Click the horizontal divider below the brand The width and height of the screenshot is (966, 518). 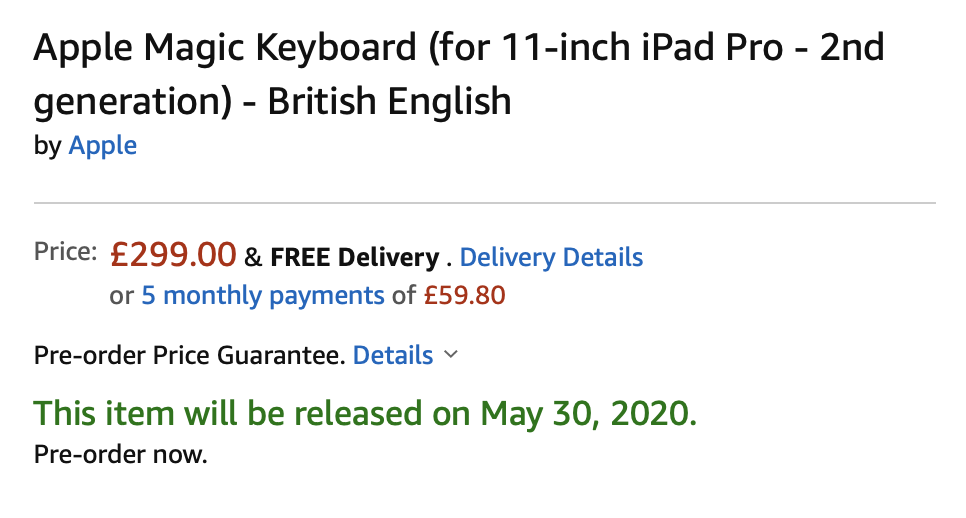point(484,203)
